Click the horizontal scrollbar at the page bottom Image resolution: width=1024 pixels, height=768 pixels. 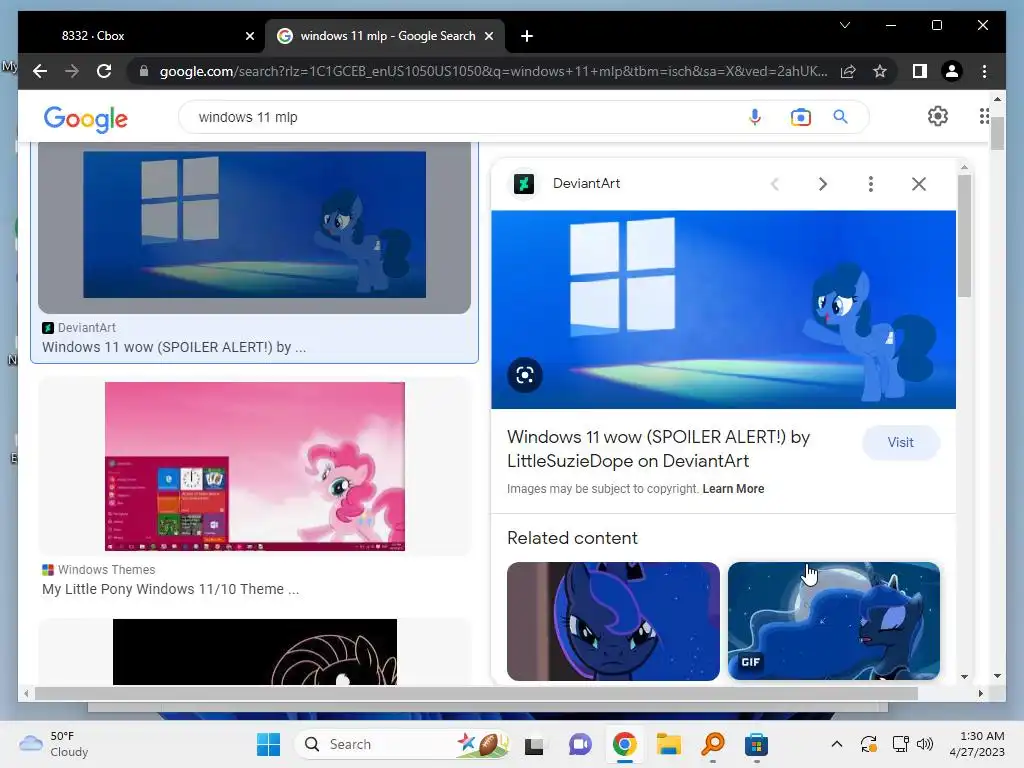point(477,694)
